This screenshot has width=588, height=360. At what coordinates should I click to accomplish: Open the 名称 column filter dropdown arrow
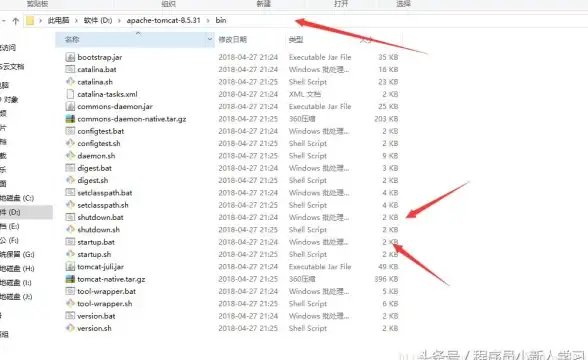point(210,39)
